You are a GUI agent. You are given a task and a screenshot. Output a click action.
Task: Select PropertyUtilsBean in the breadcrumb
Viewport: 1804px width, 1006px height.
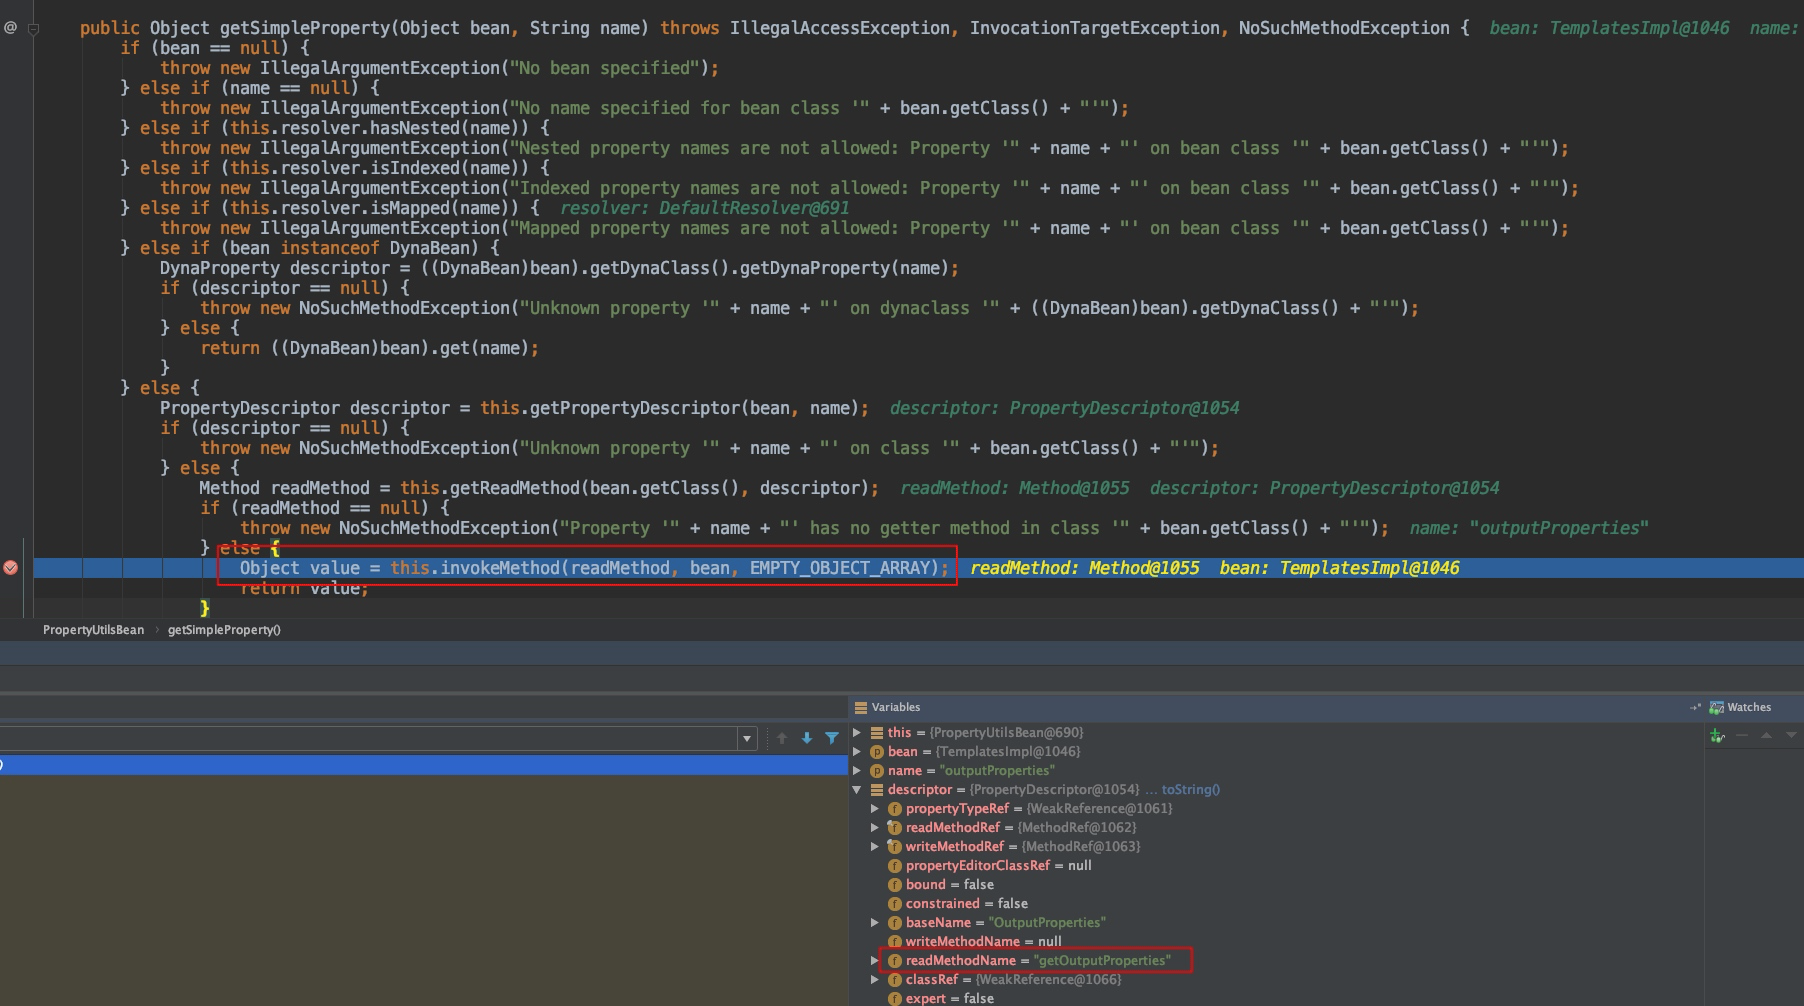(x=93, y=630)
